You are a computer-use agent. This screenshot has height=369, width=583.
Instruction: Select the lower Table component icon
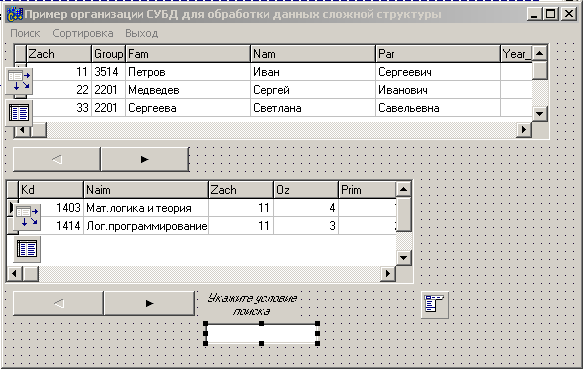[27, 249]
